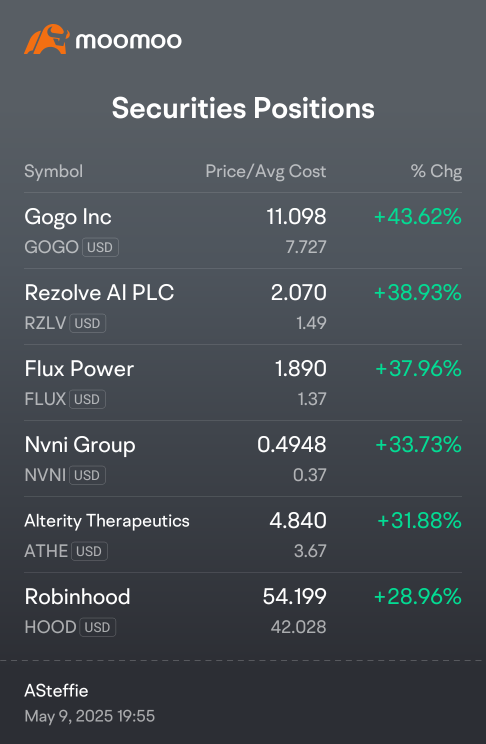
Task: Click the moomoo bull logo icon
Action: 47,39
